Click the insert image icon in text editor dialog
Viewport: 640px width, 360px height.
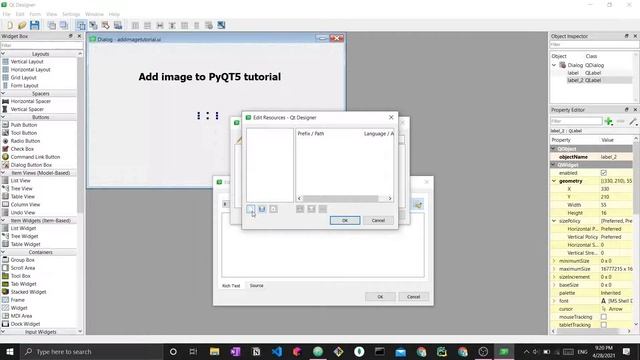418,204
